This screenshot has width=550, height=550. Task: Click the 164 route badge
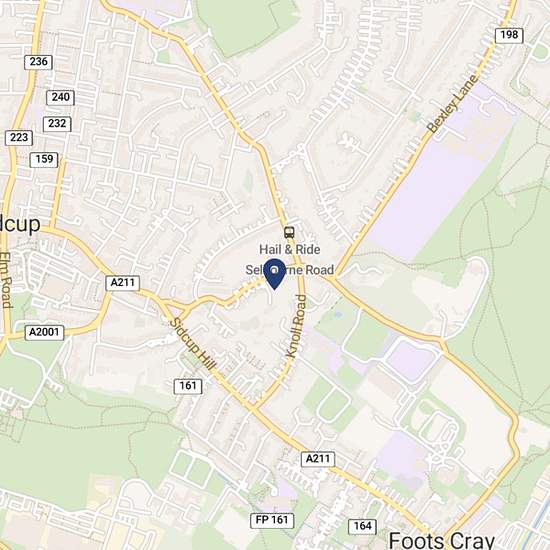(x=363, y=526)
